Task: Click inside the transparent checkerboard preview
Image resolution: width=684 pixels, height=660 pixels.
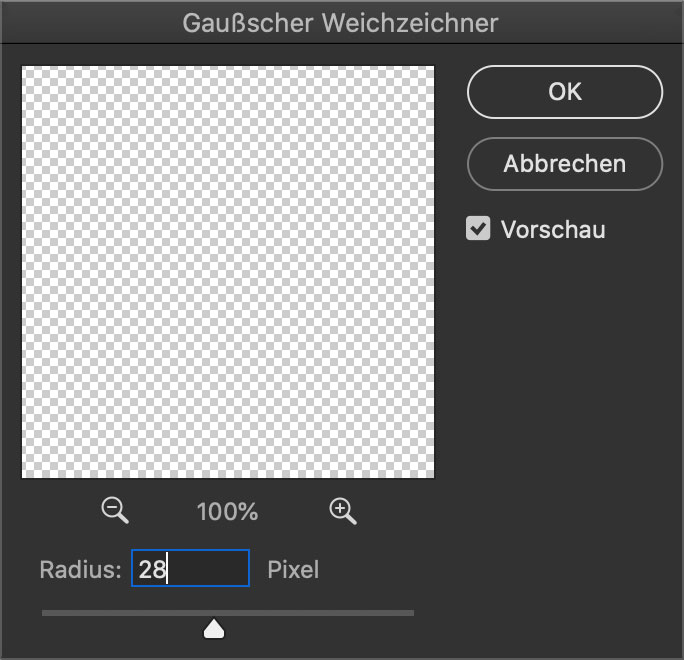Action: tap(228, 272)
